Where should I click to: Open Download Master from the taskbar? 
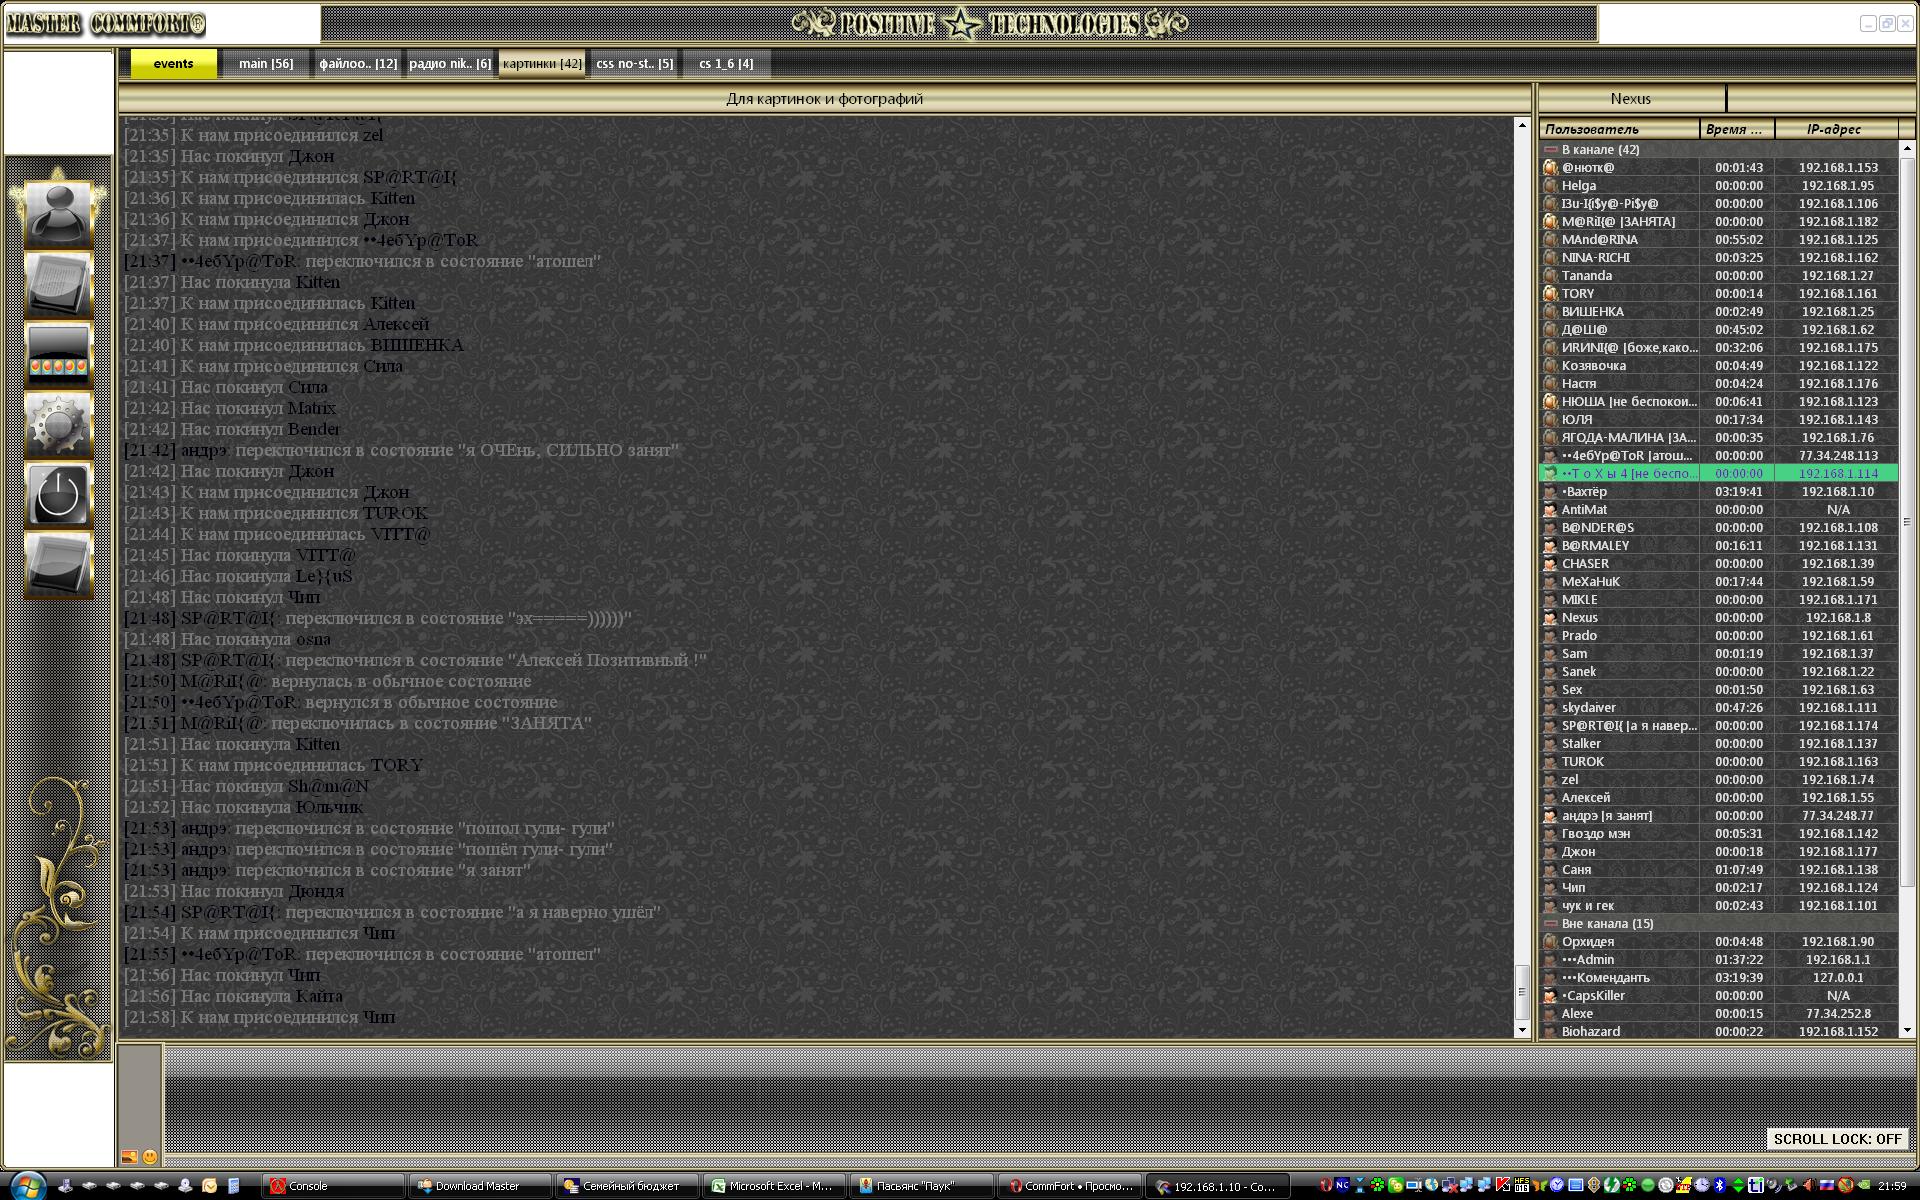pos(478,1186)
